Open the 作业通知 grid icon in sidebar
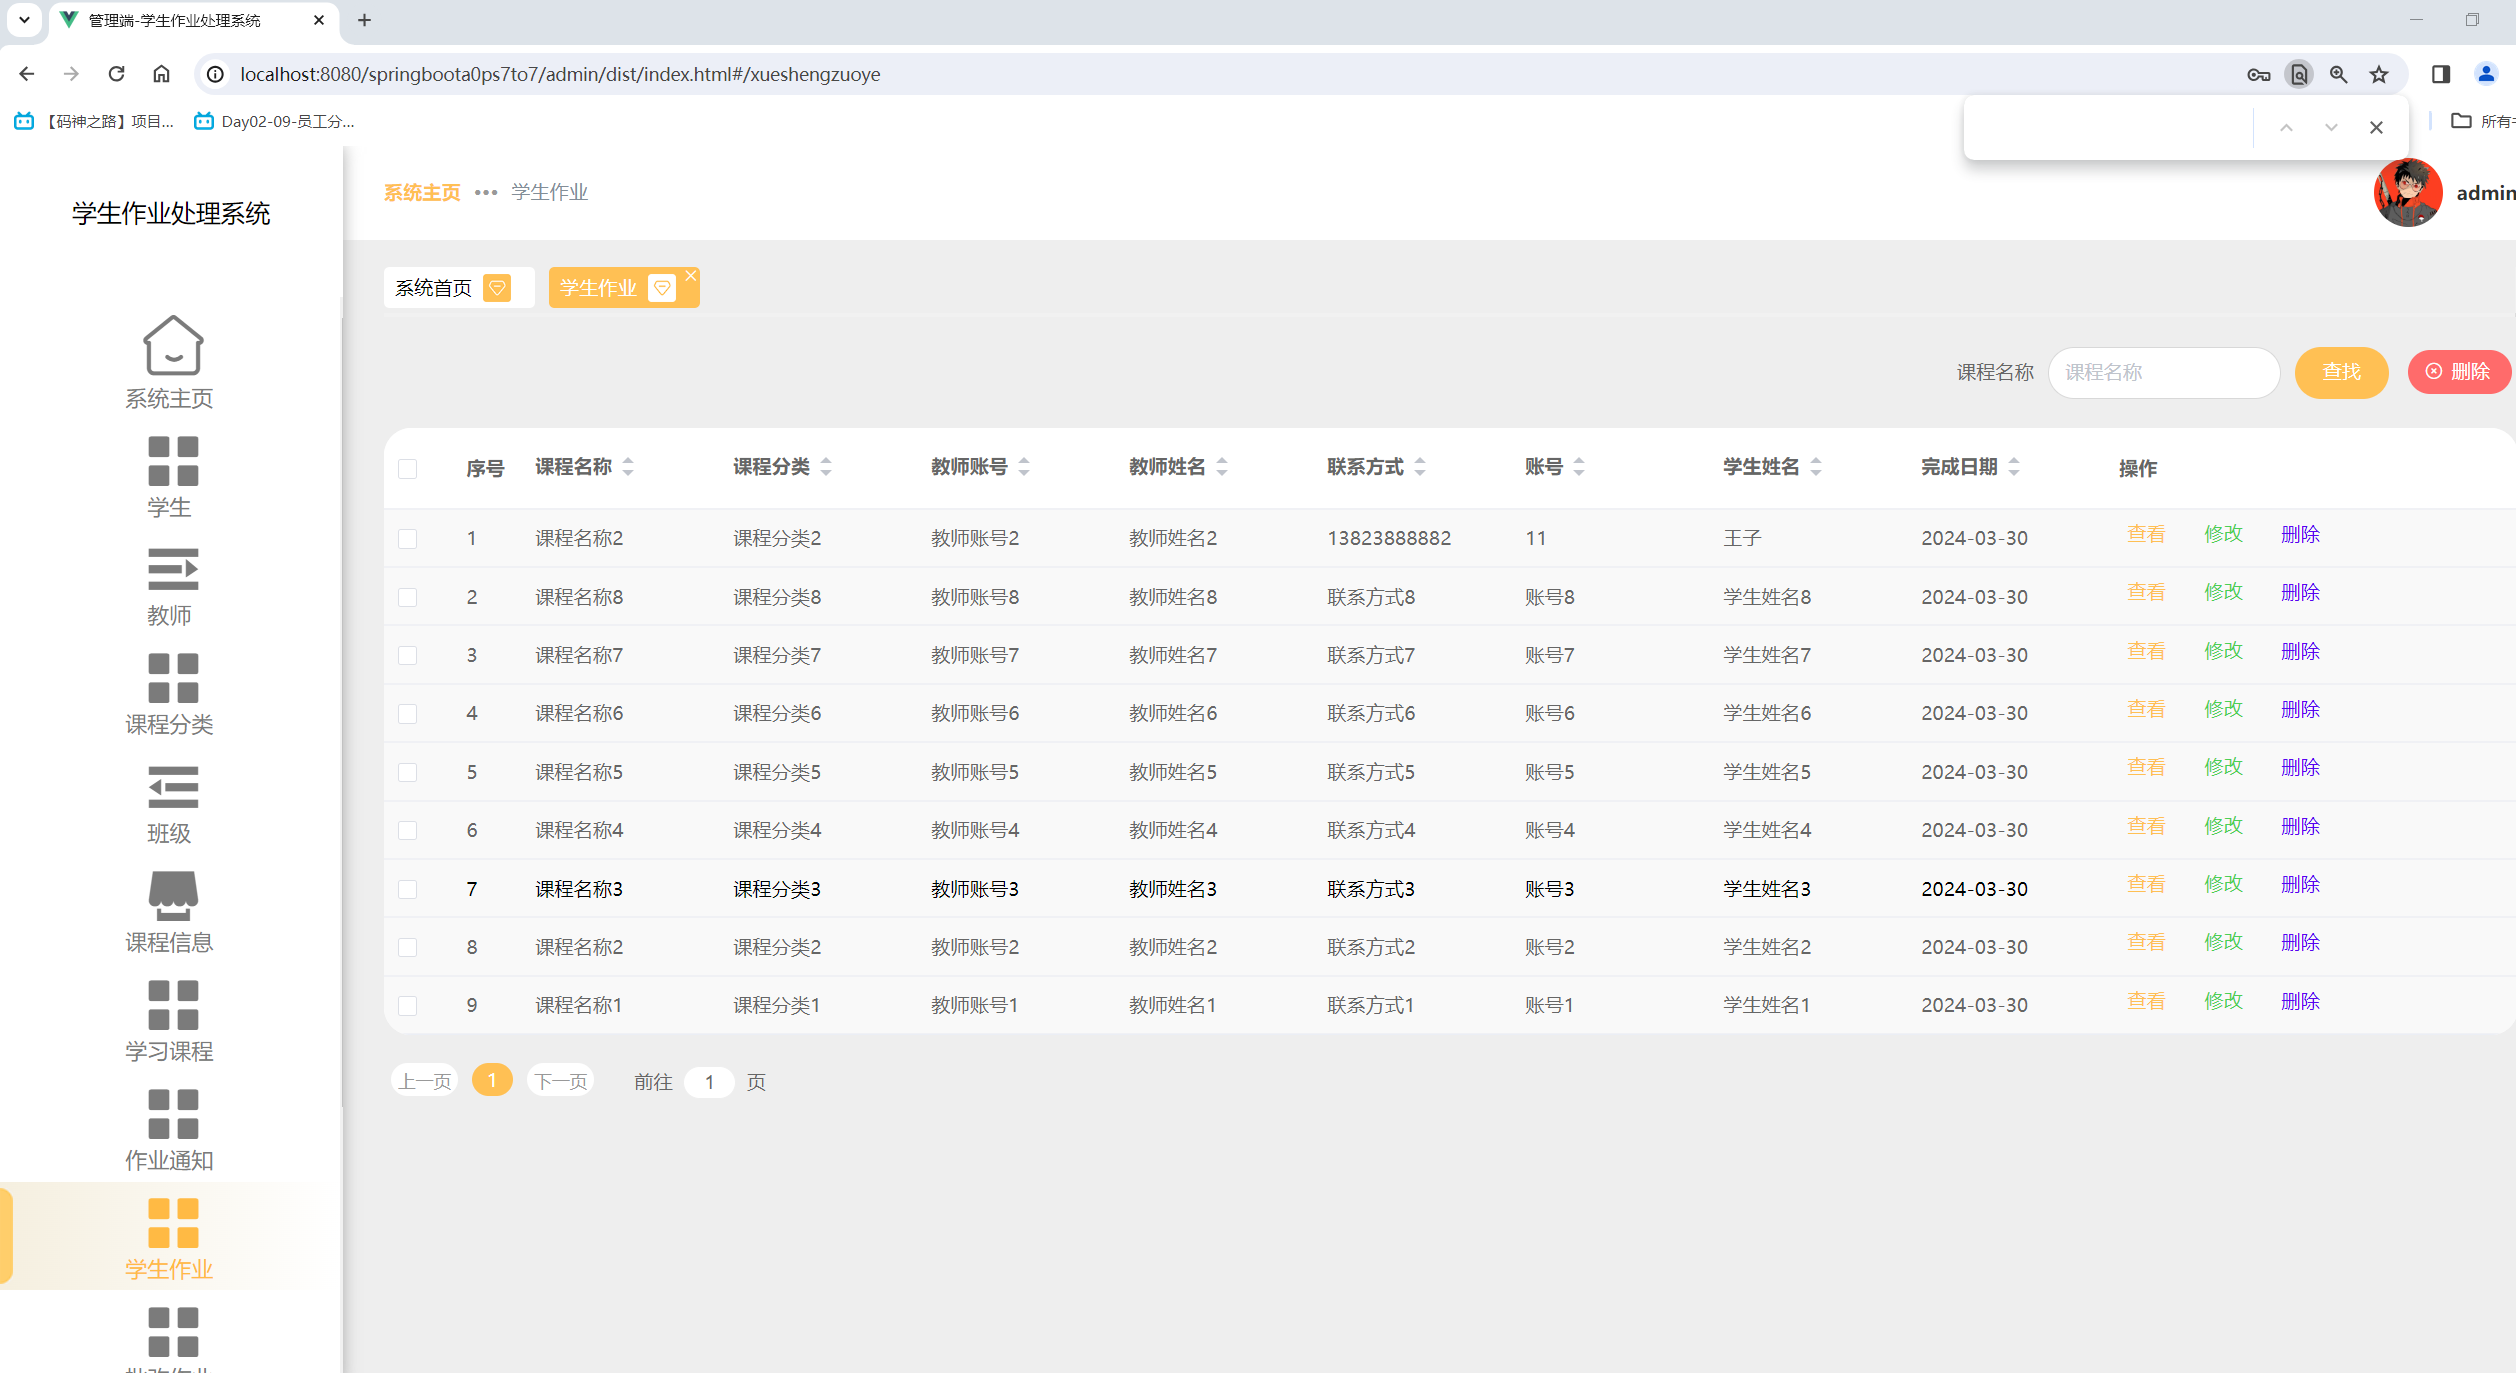2516x1373 pixels. (172, 1114)
